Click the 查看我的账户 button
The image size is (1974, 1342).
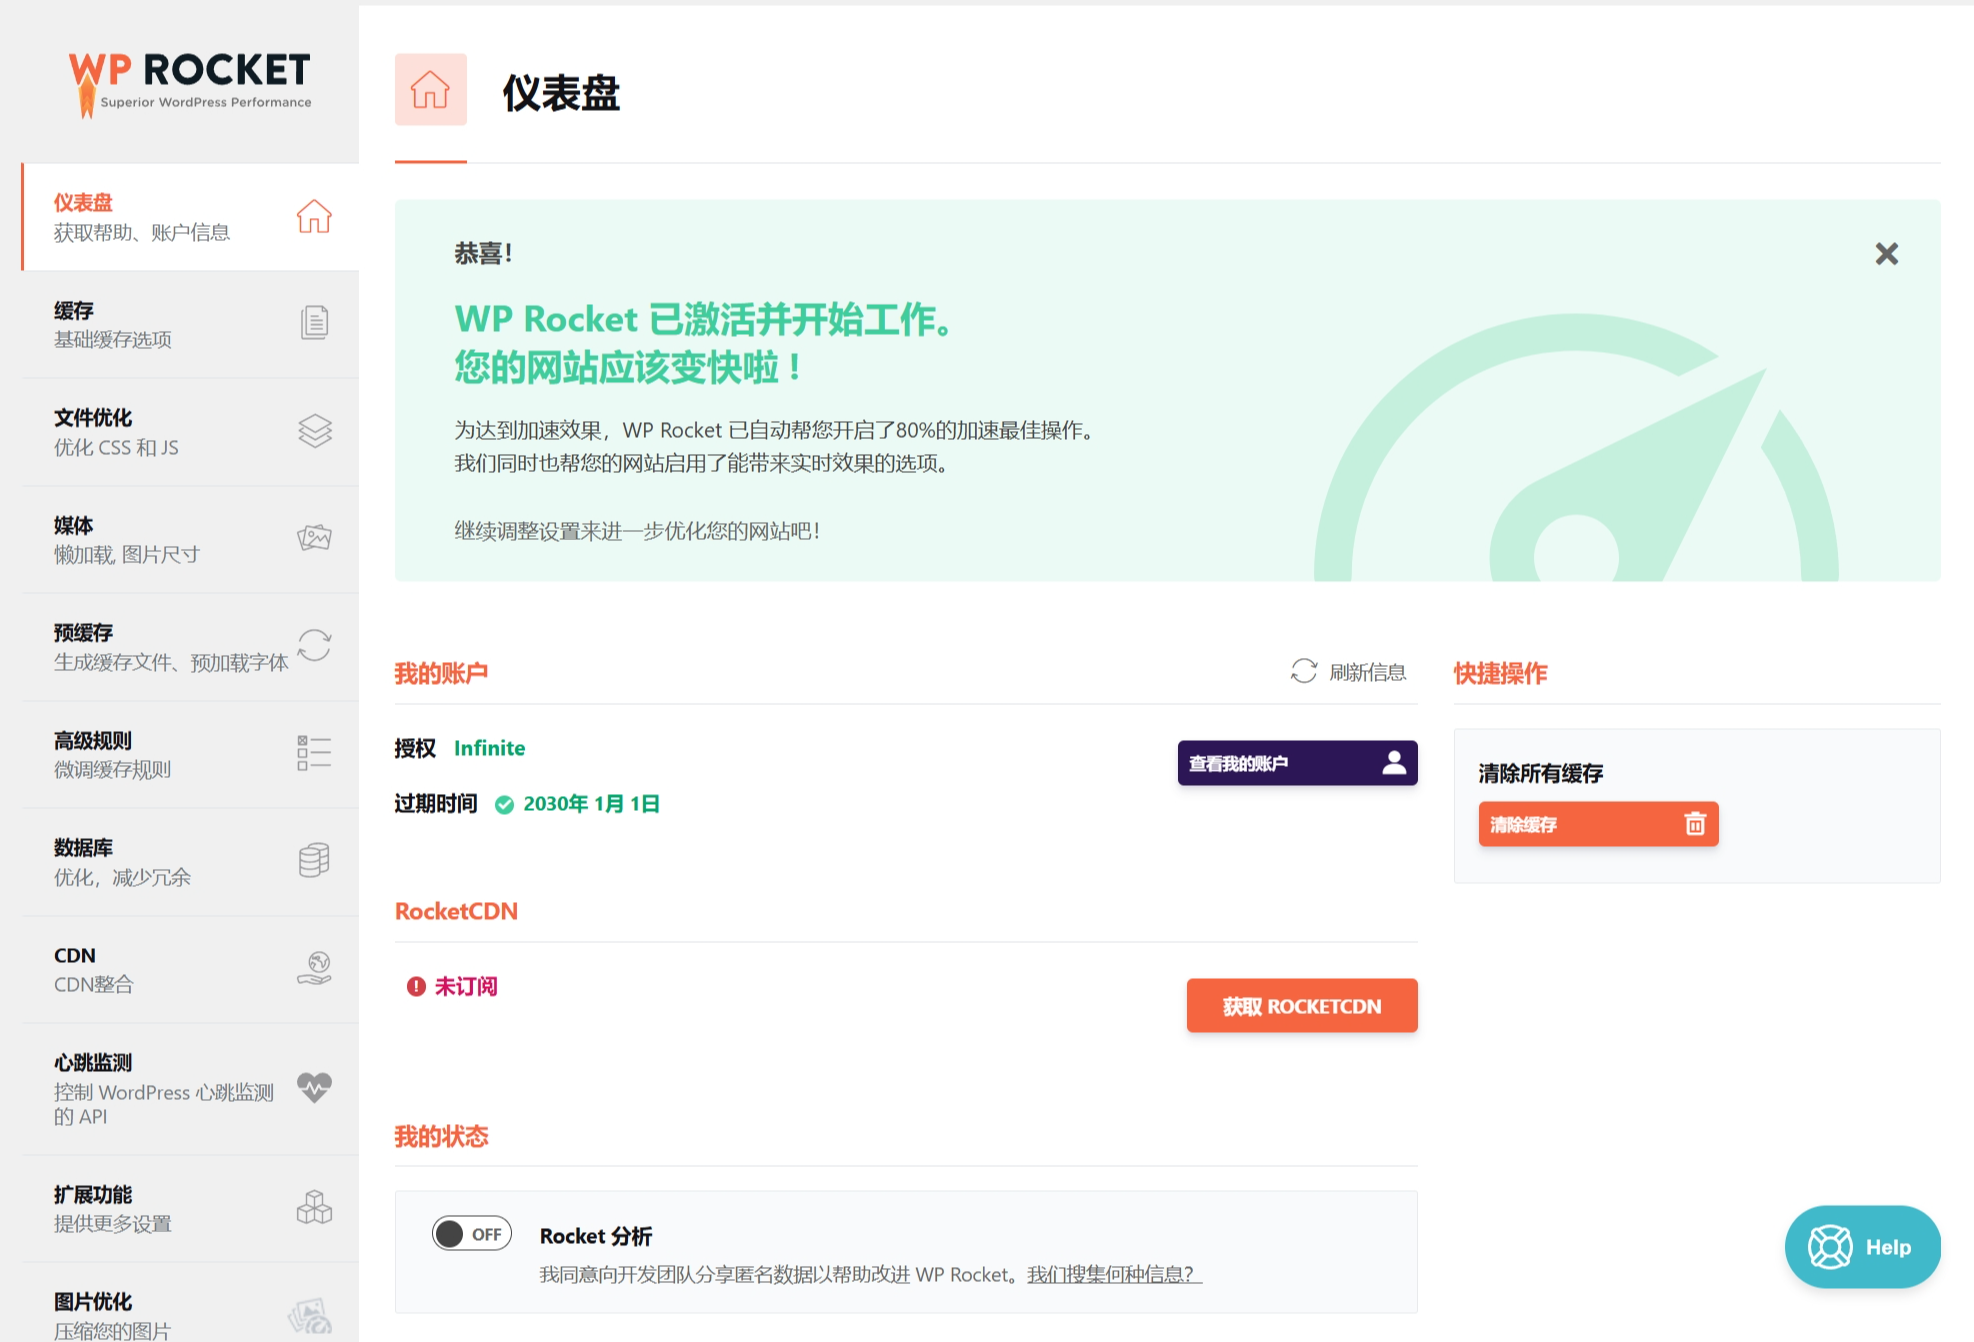point(1297,763)
